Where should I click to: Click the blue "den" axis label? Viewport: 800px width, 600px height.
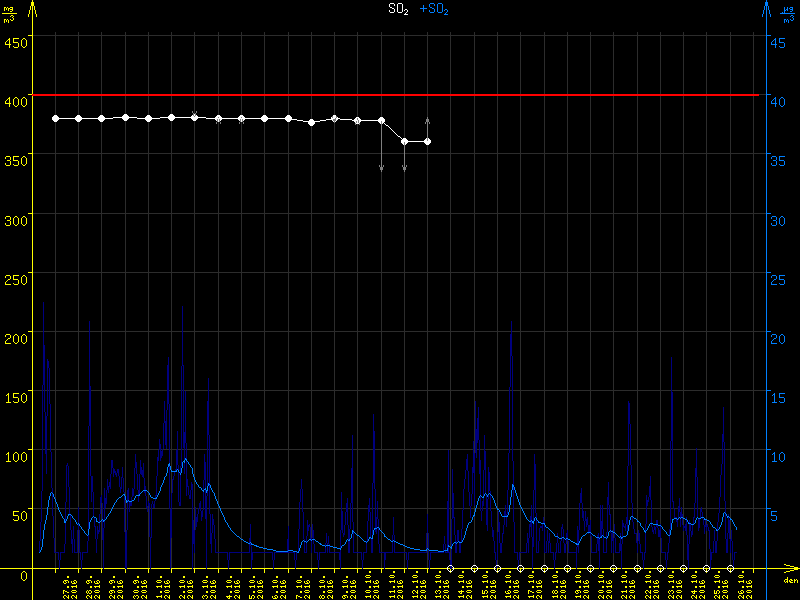[790, 580]
